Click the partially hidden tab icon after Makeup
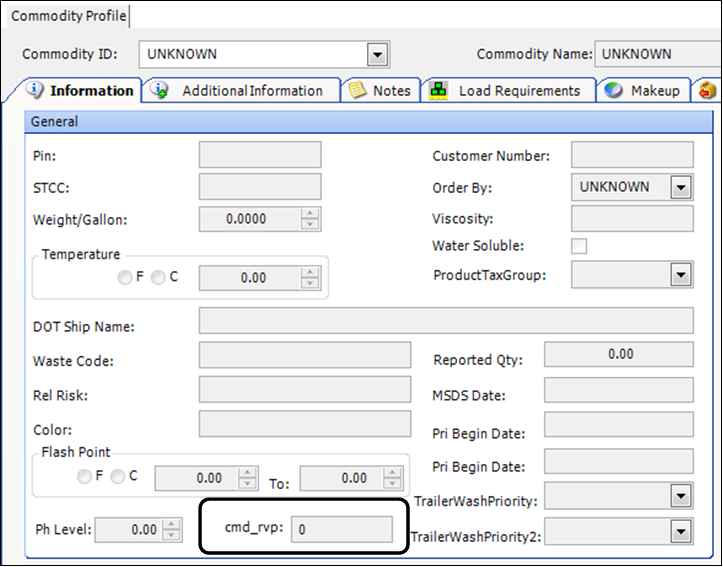Viewport: 723px width, 567px height. (707, 90)
